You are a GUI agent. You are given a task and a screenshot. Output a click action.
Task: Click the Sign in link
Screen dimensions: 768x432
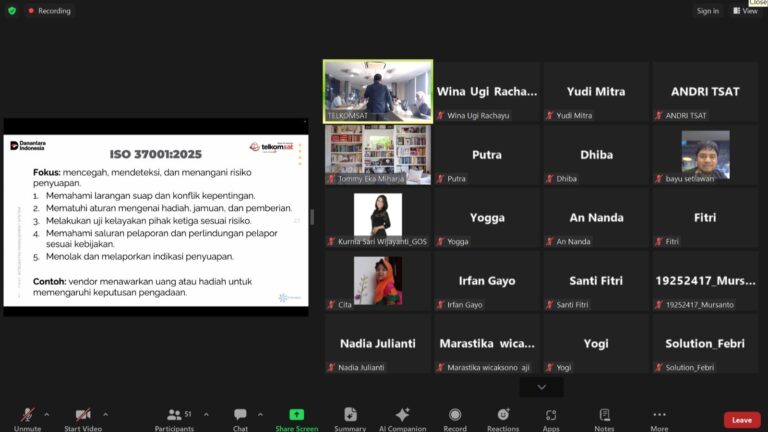708,10
